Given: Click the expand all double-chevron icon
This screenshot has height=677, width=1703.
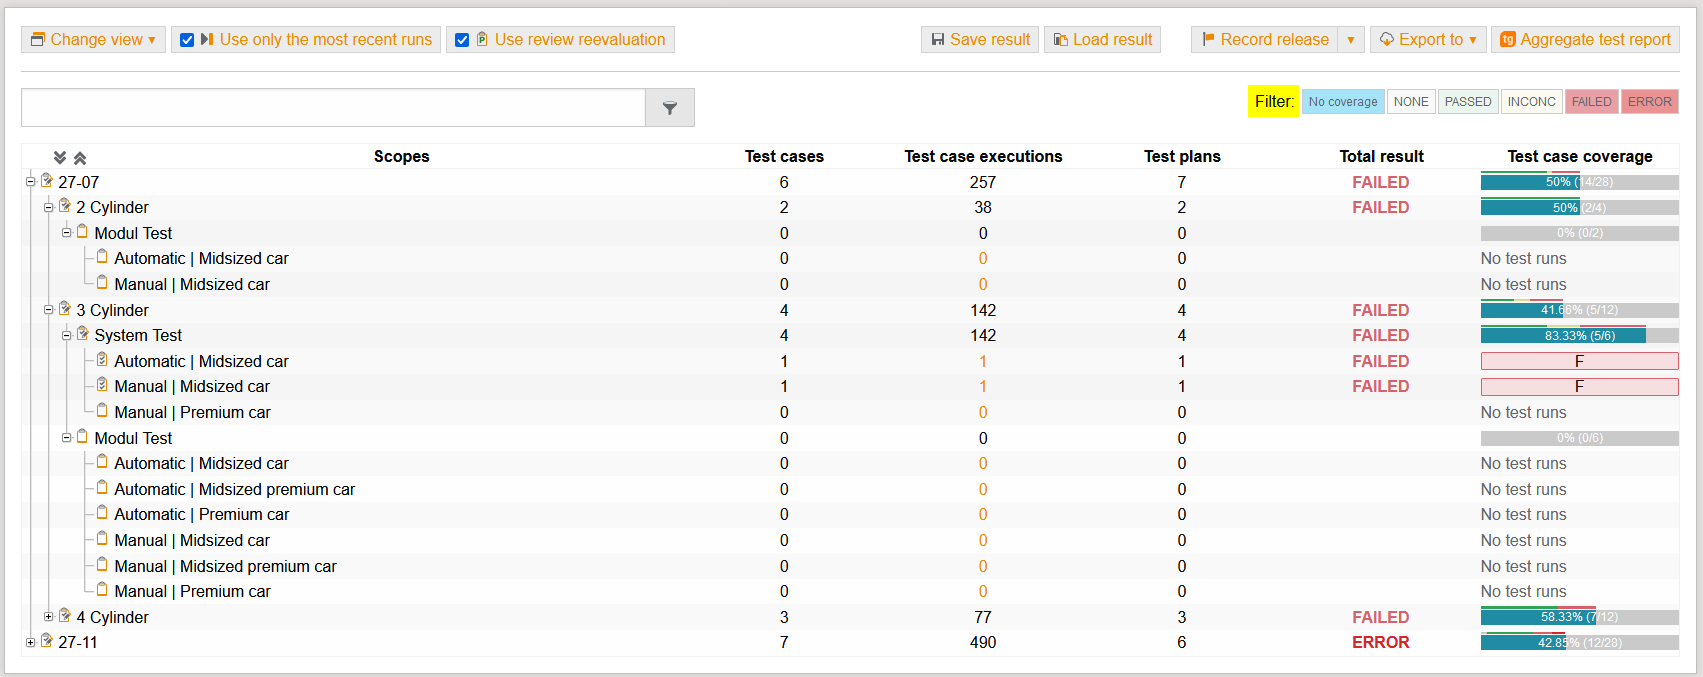Looking at the screenshot, I should click(x=60, y=158).
